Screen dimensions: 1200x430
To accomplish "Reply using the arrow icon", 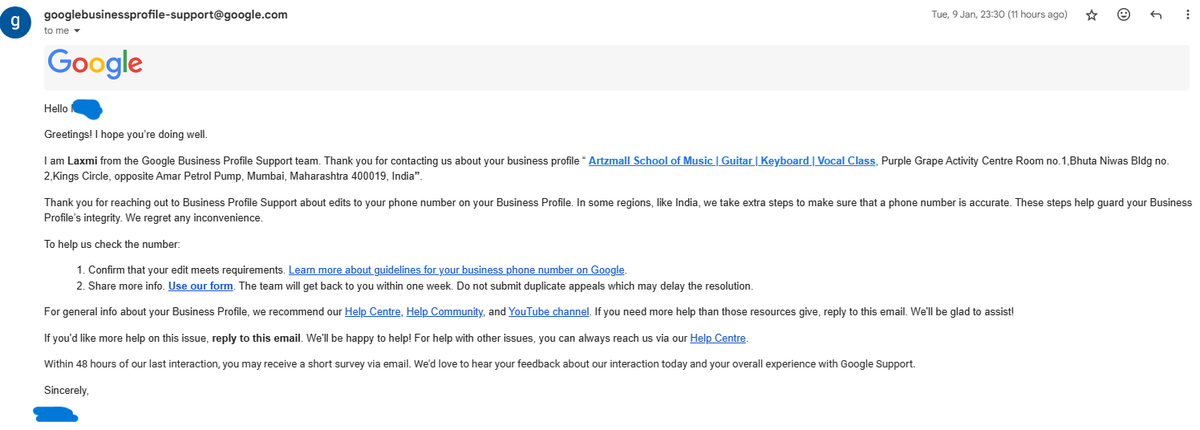I will tap(1156, 15).
